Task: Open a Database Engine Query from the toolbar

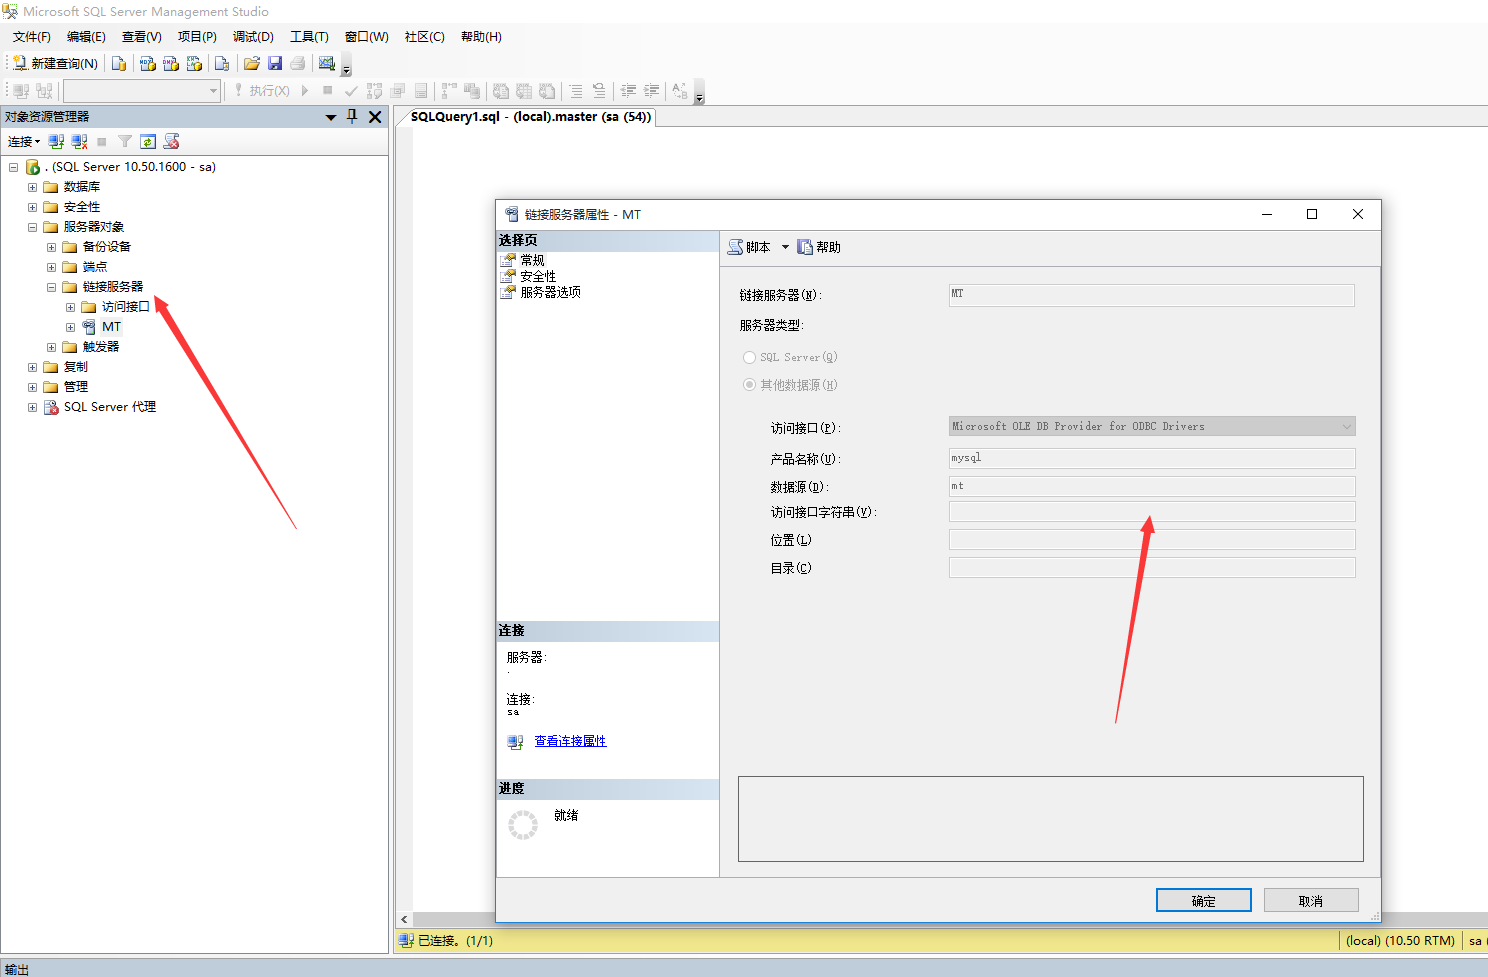Action: 119,63
